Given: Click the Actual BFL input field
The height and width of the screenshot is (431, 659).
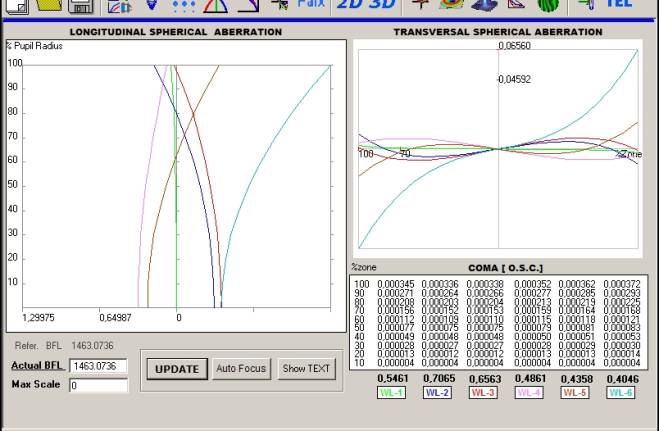Looking at the screenshot, I should 98,366.
